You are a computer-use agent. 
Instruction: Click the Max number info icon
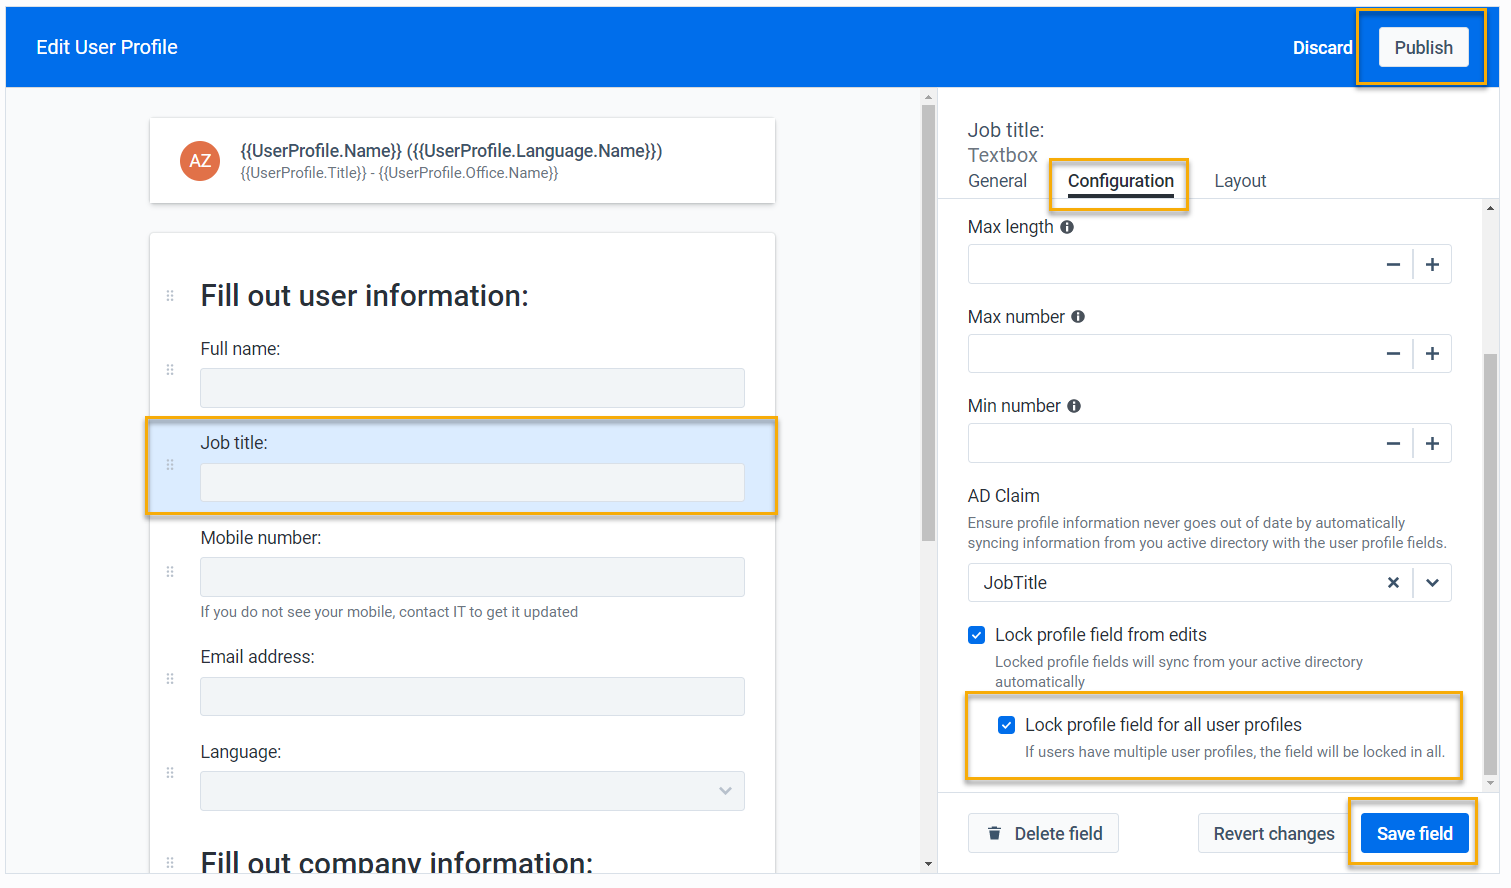[1078, 317]
